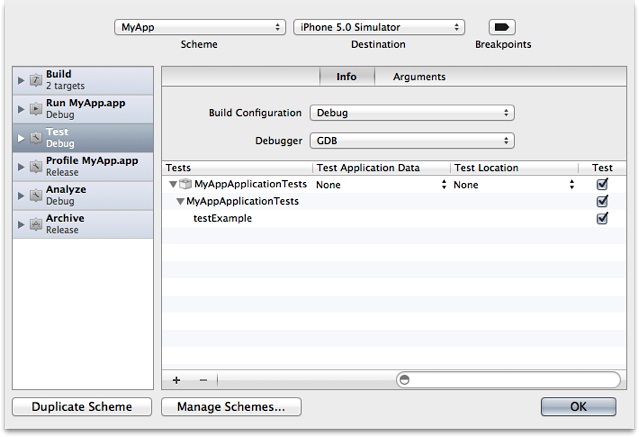Expand the Analyze disclosure triangle
Viewport: 639px width, 437px height.
pos(21,196)
